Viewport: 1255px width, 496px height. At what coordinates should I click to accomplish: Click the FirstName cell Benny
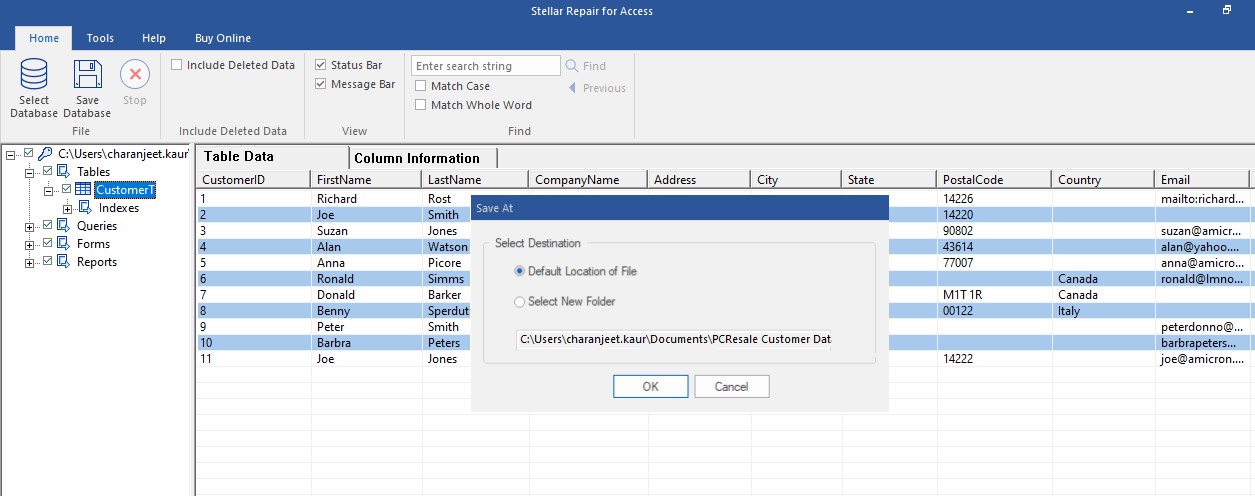point(366,311)
